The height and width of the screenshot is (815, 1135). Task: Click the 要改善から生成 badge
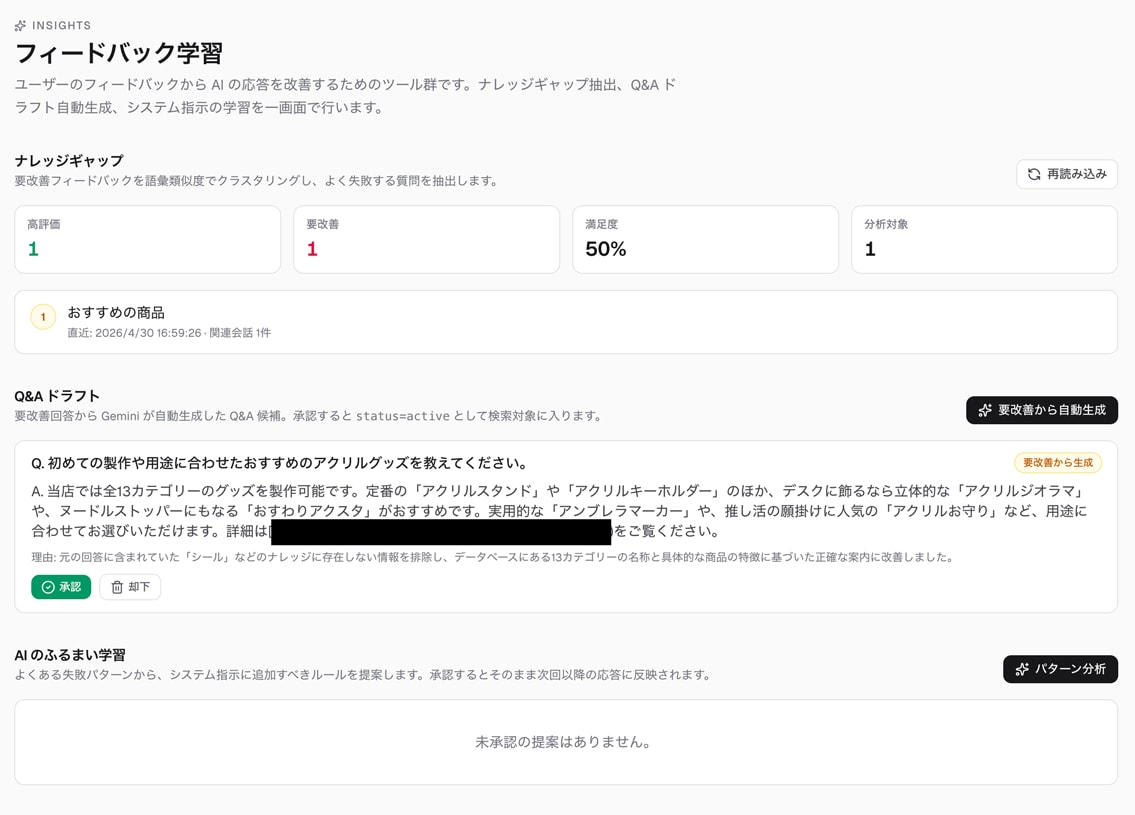coord(1058,463)
